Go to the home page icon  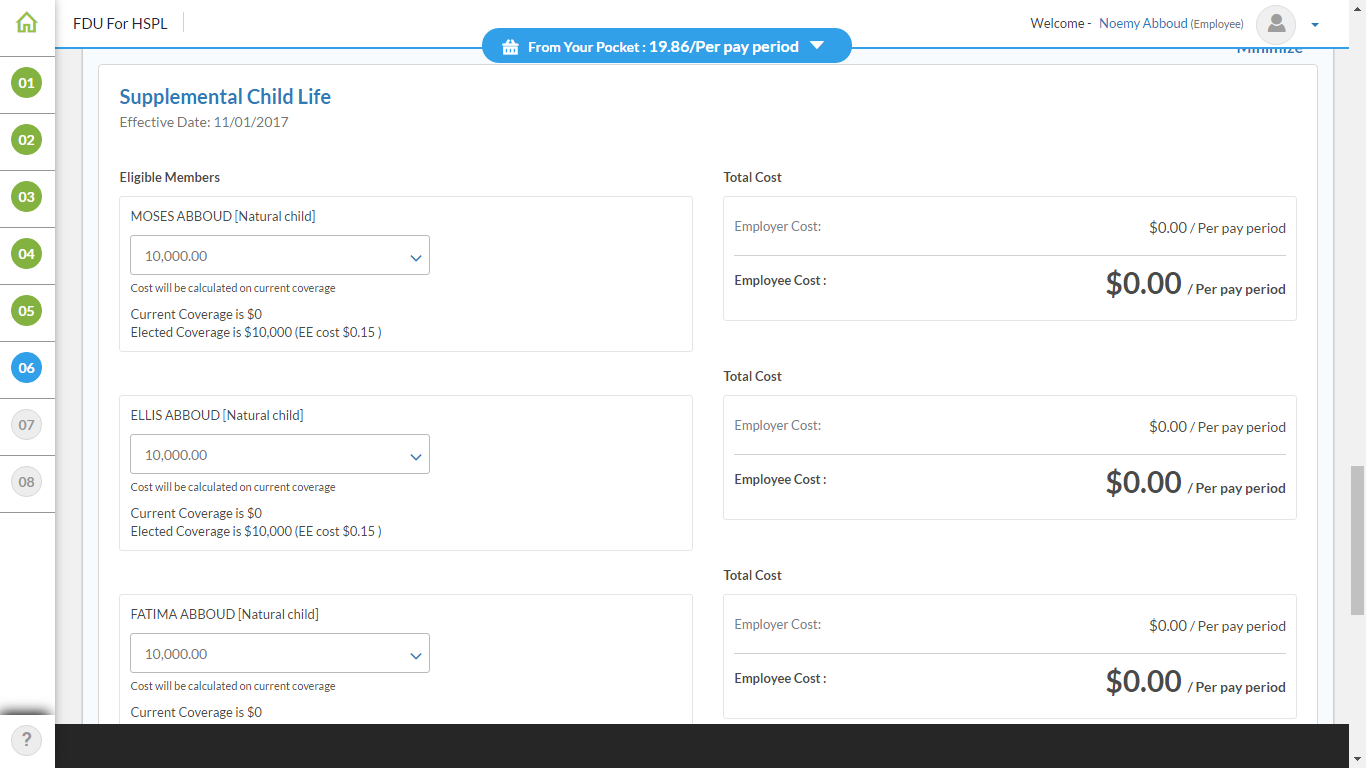[27, 22]
